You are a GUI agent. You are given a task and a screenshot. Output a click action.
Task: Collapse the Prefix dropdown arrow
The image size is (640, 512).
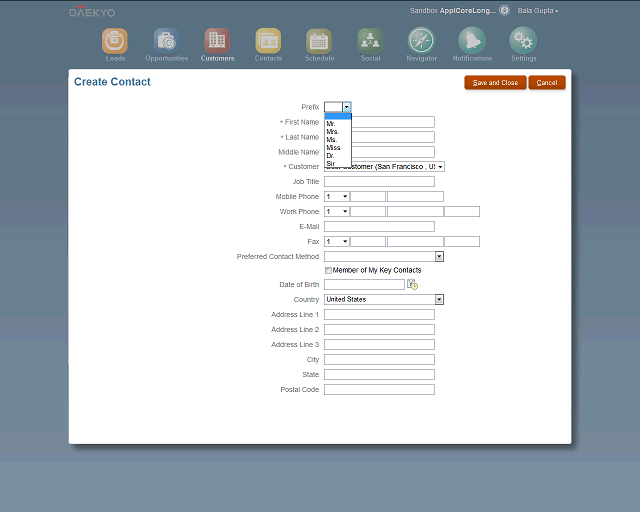347,107
